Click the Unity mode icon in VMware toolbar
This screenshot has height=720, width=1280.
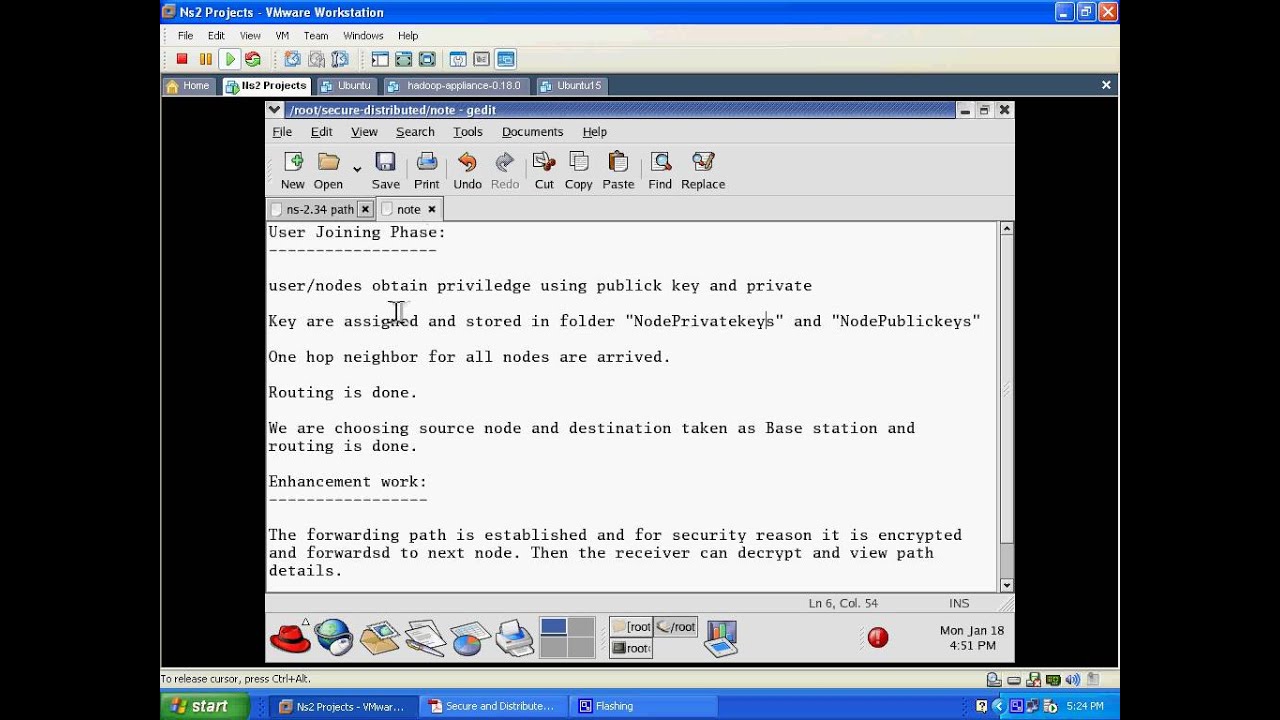(506, 59)
